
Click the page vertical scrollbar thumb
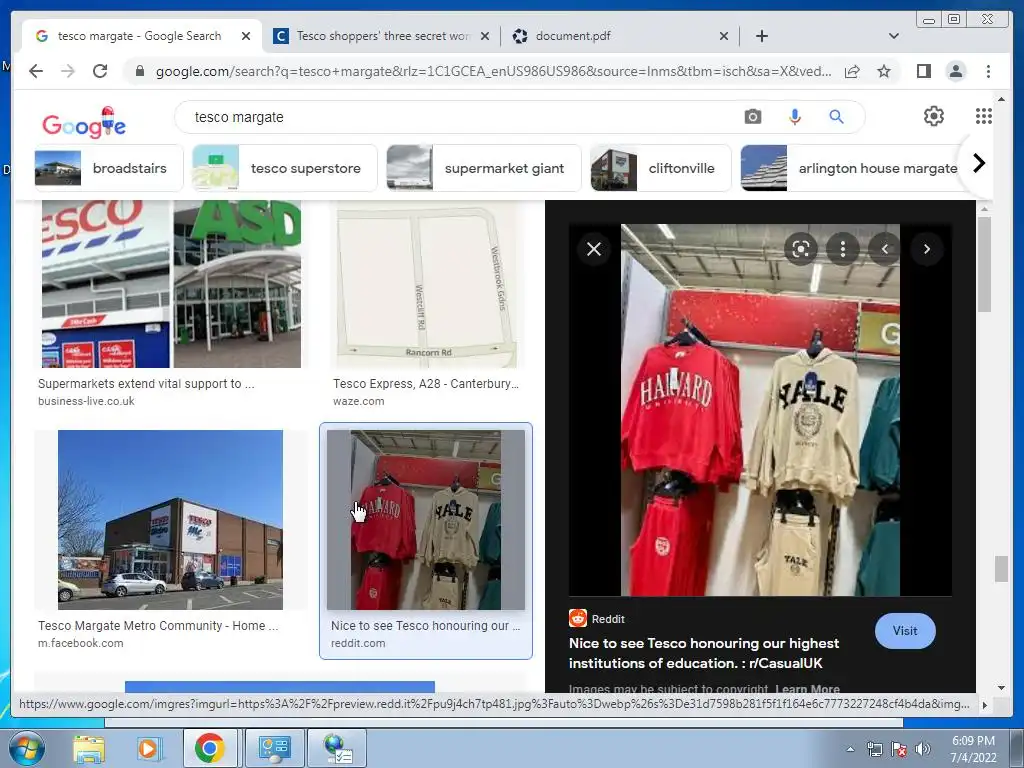[x=1001, y=568]
